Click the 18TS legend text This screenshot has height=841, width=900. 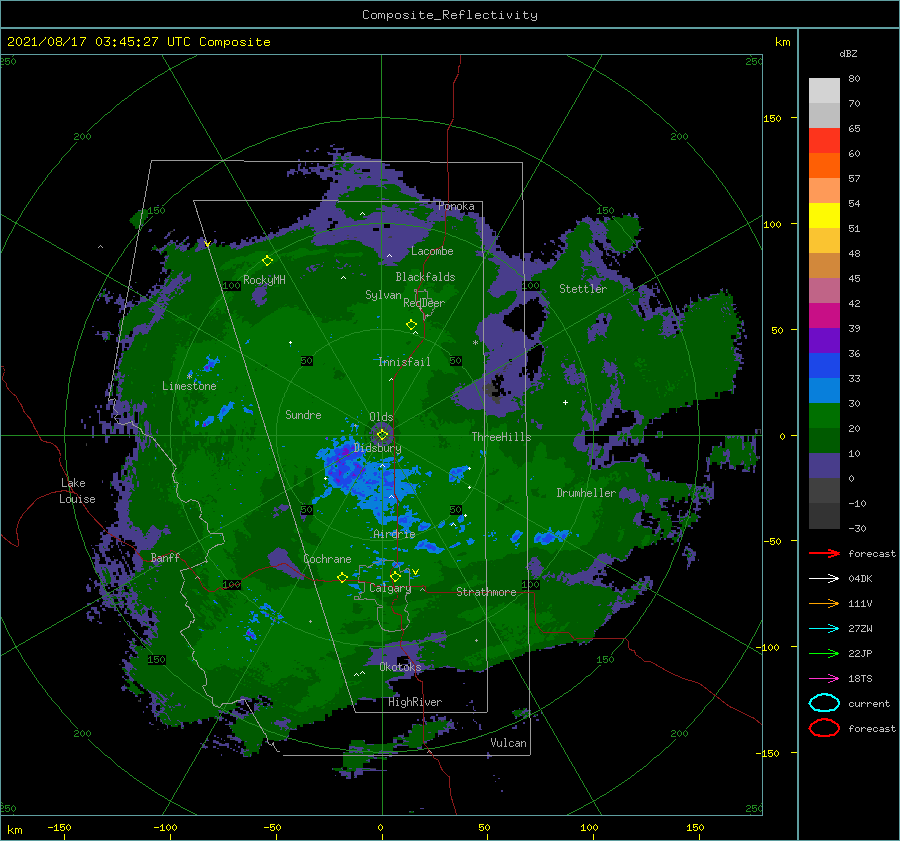coord(860,679)
